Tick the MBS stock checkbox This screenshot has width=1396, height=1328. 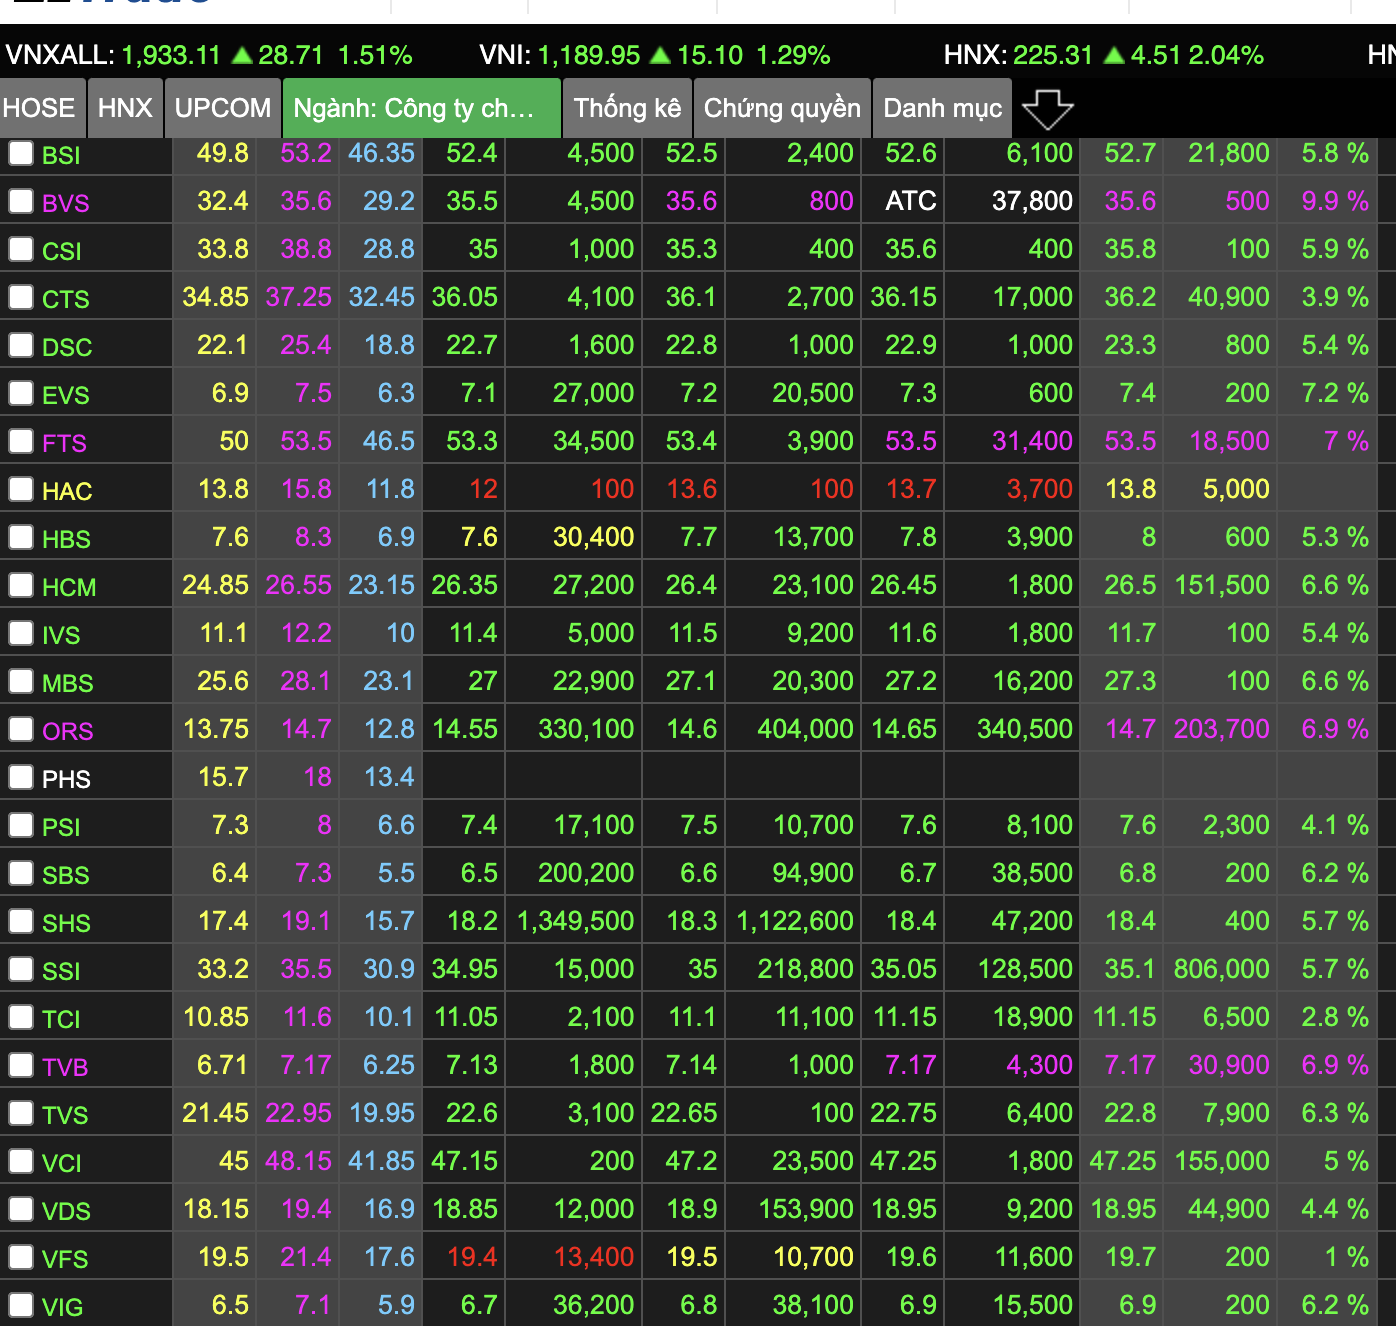(21, 681)
